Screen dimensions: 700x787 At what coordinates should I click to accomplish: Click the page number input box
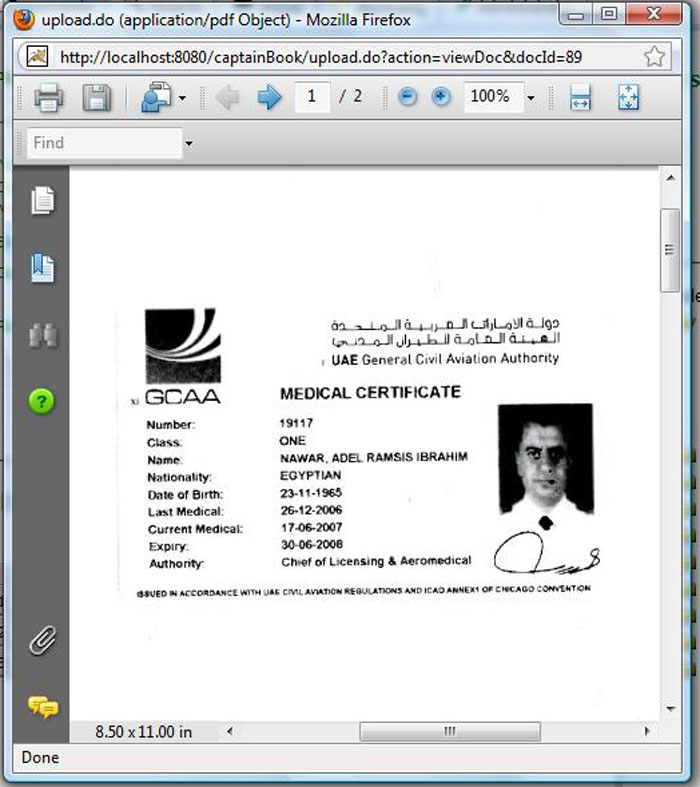pos(313,97)
